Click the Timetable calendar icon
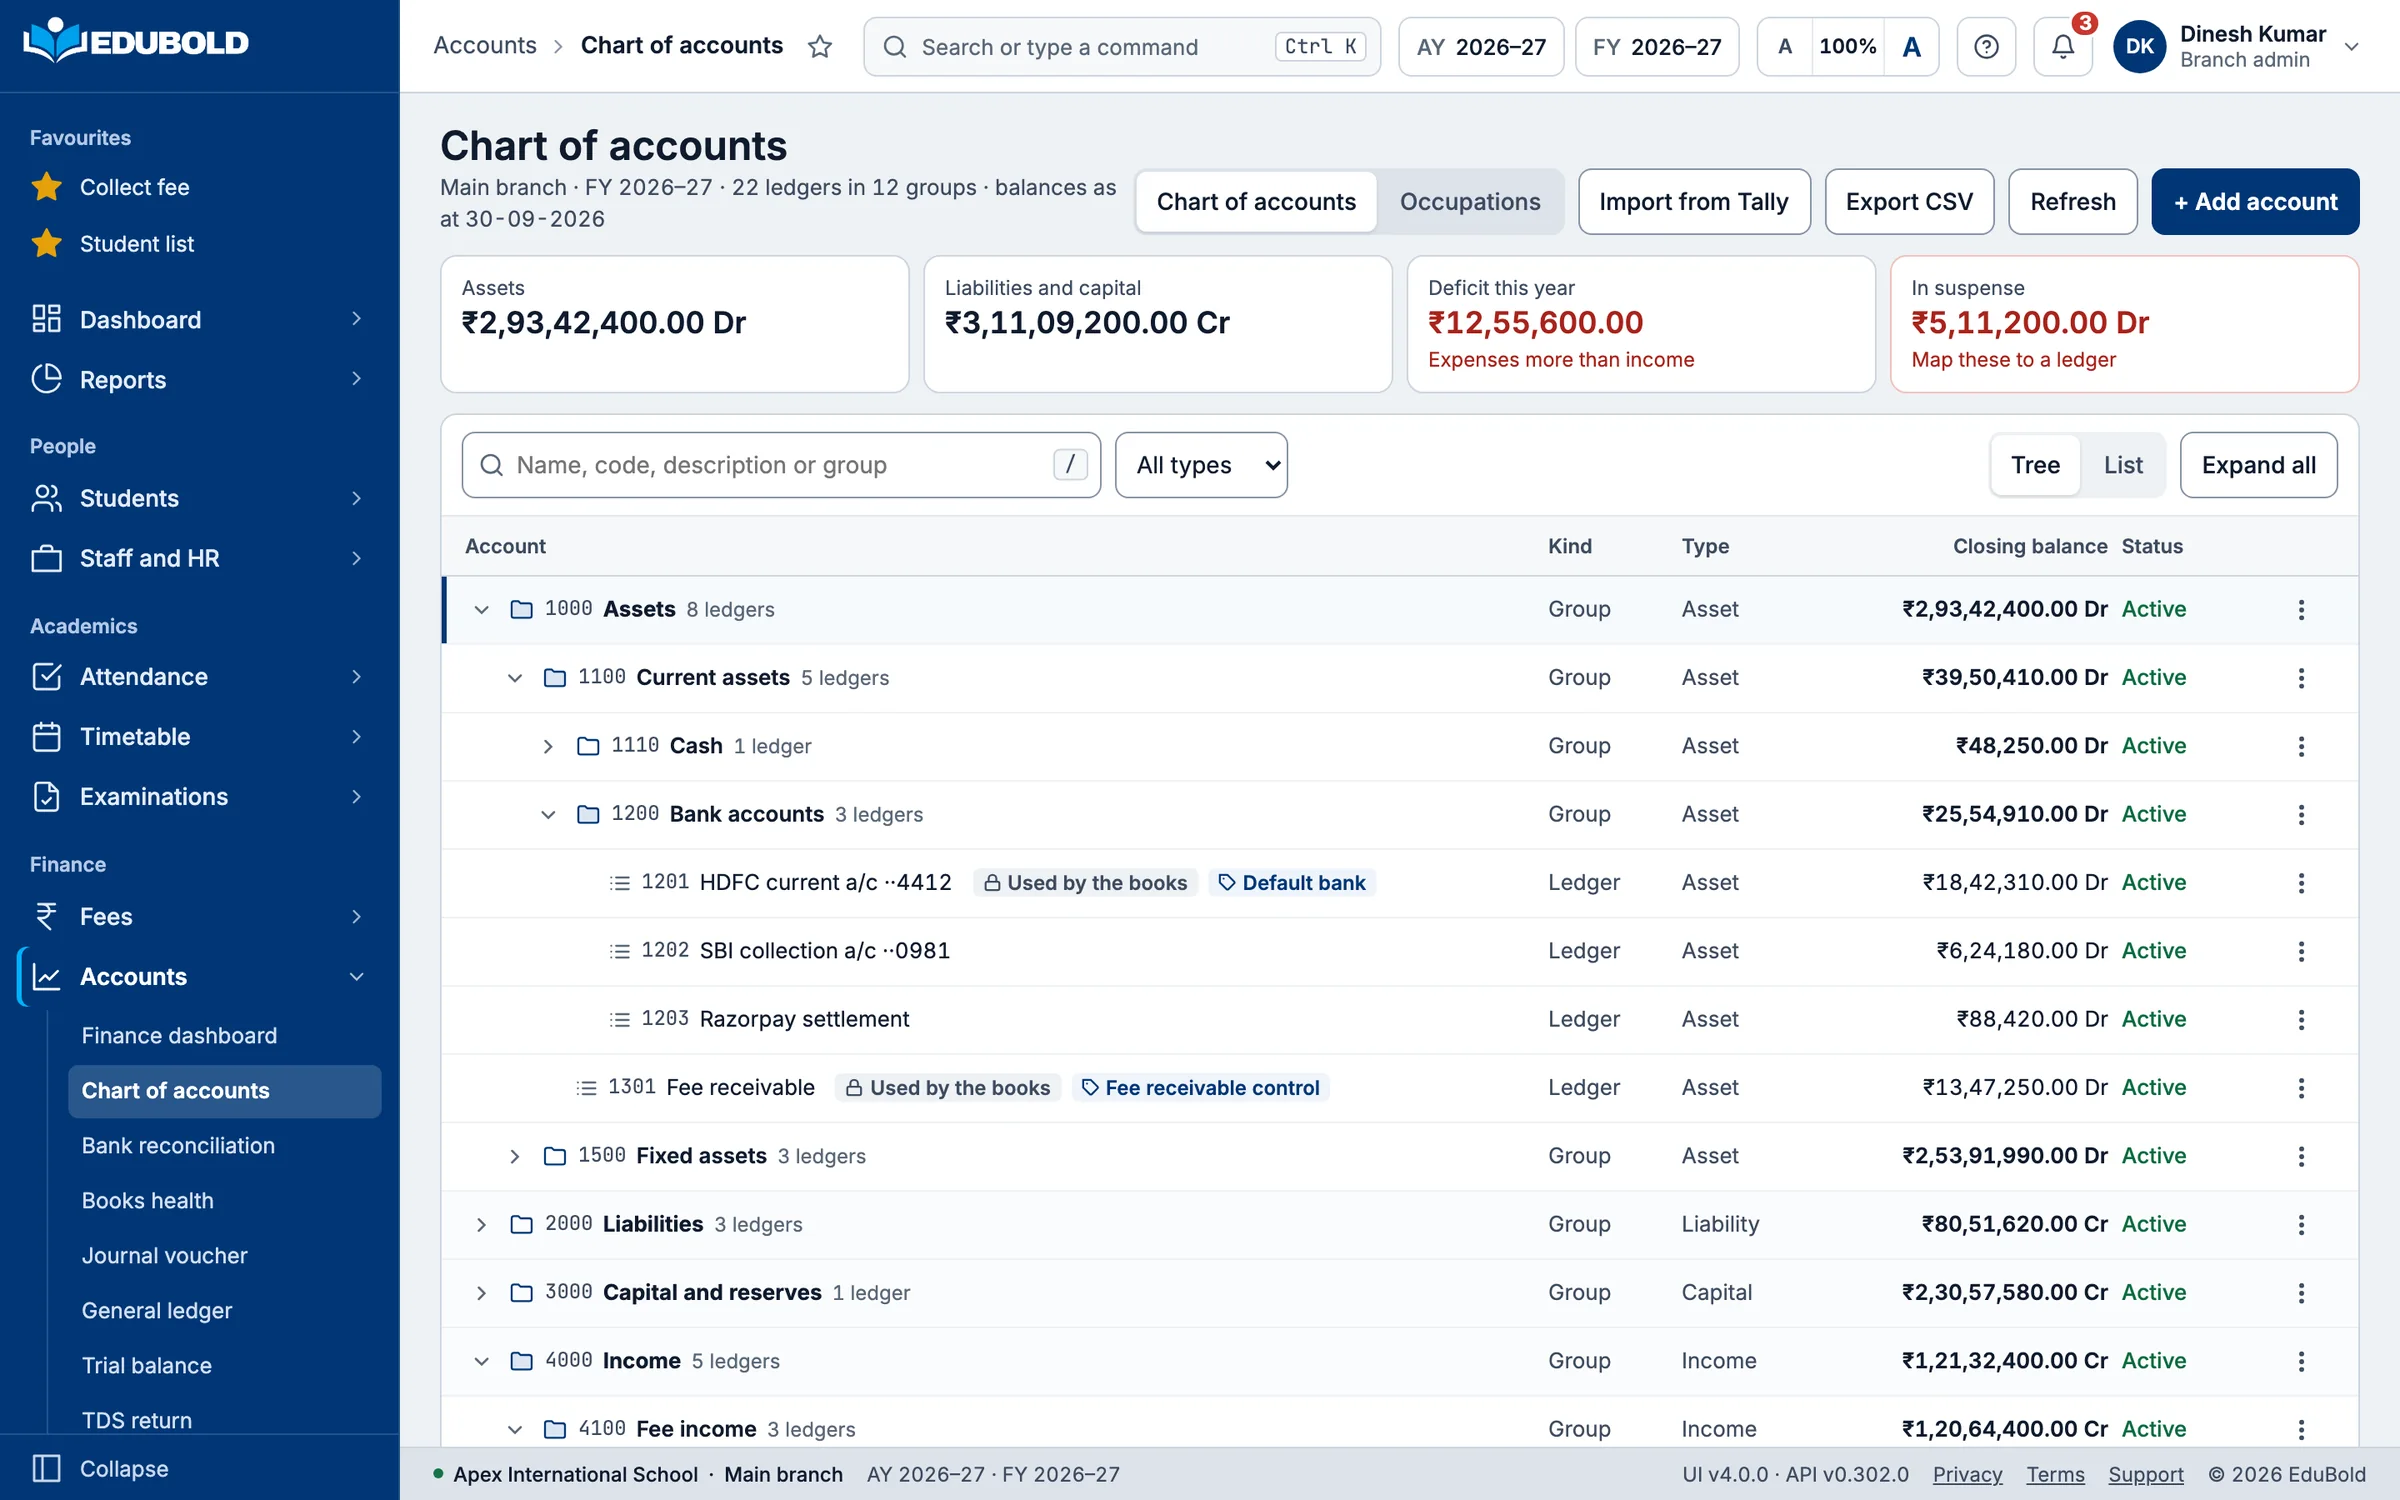 (46, 737)
